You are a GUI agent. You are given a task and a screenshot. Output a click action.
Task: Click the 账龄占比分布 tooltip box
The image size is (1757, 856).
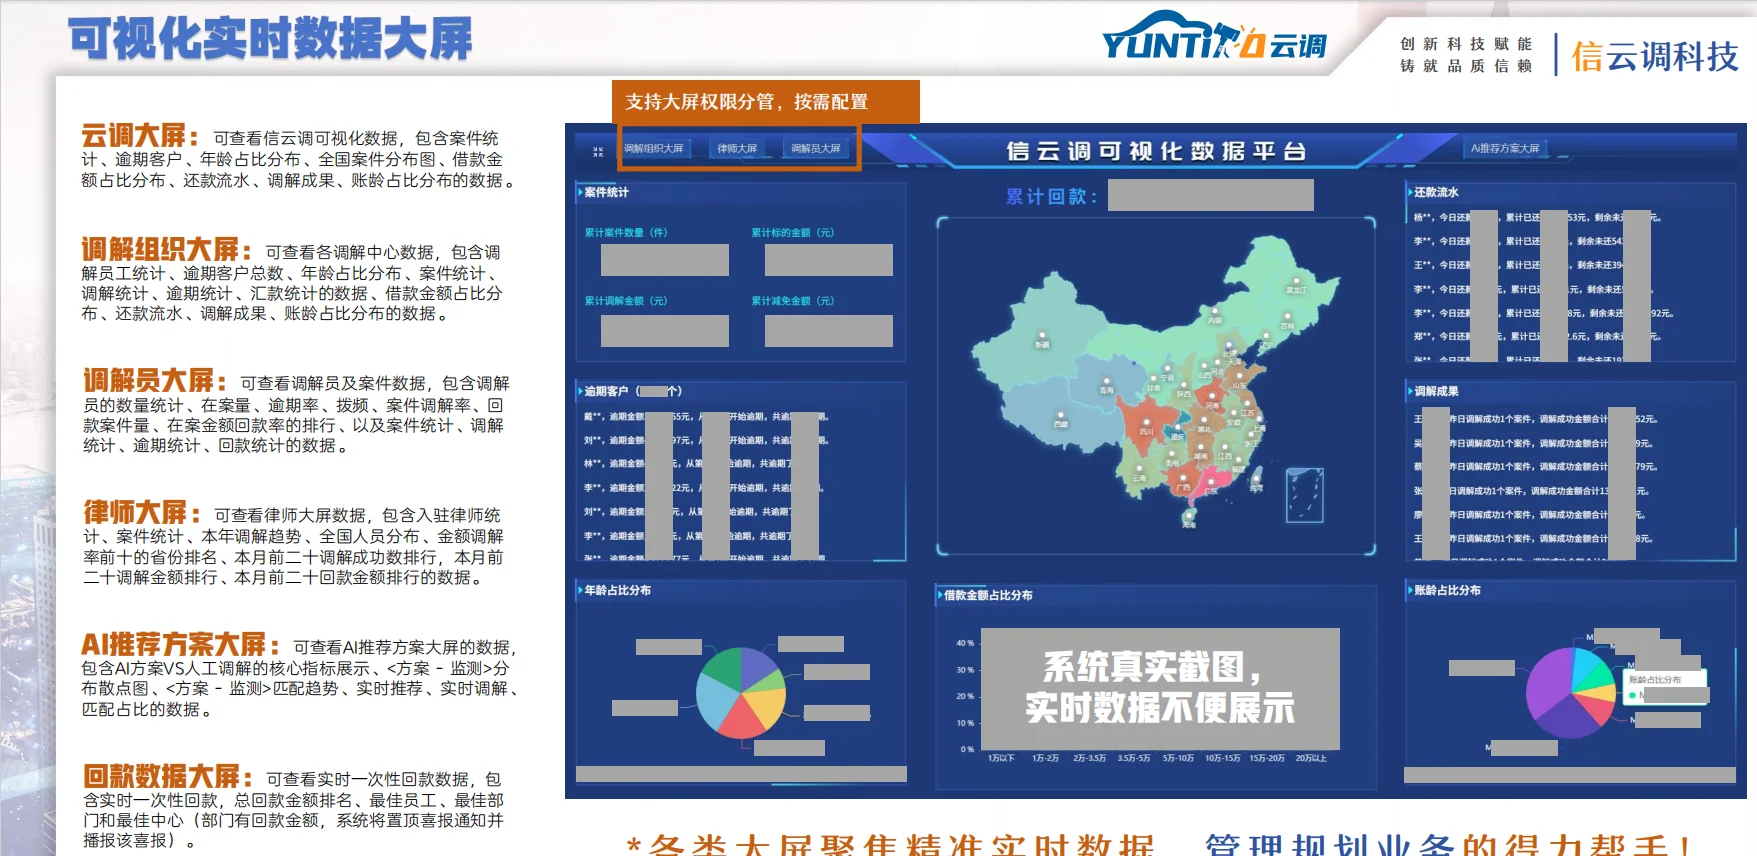(x=1663, y=688)
